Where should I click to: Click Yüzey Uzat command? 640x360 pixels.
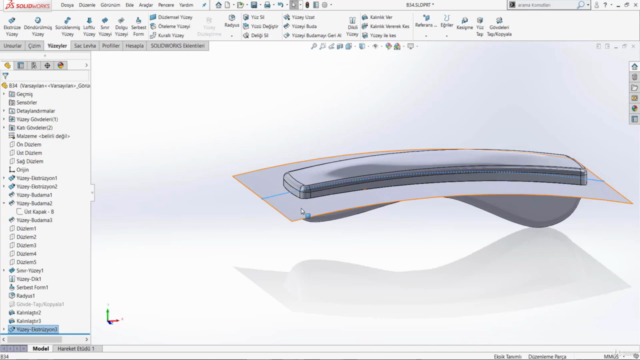click(299, 18)
